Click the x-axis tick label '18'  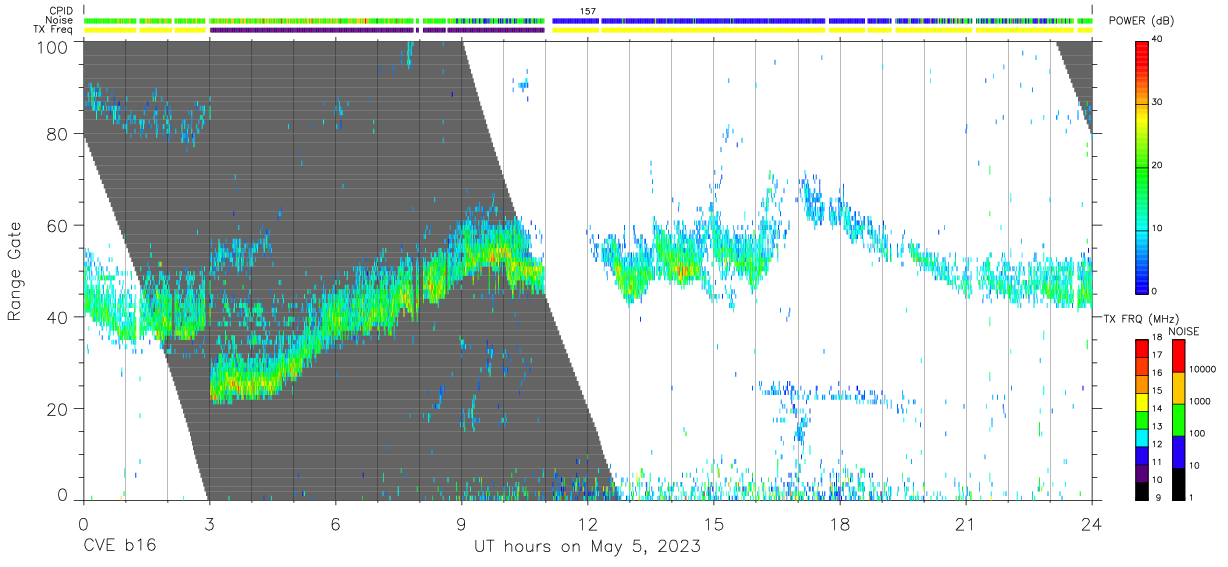[839, 525]
